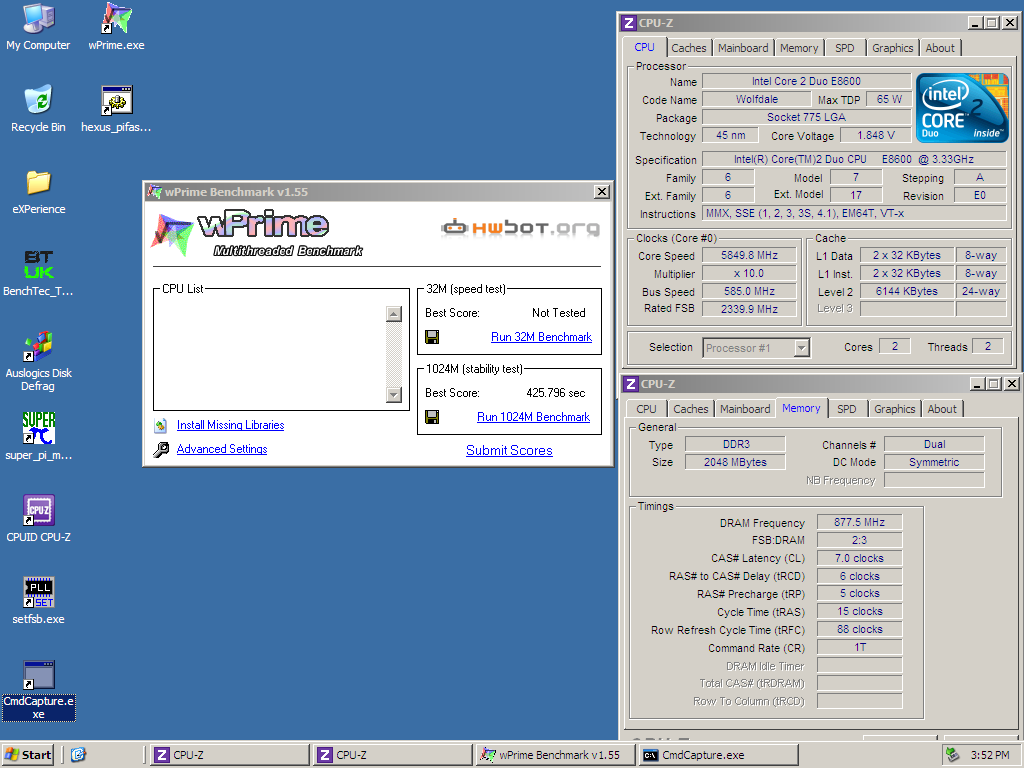This screenshot has height=768, width=1024.
Task: Open About tab in upper CPU-Z window
Action: point(940,48)
